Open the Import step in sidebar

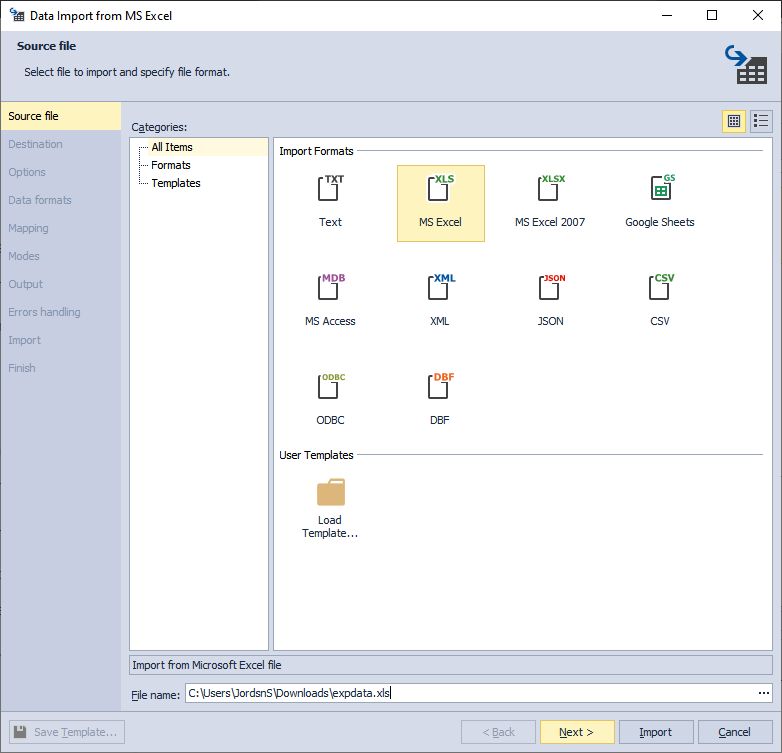point(61,340)
